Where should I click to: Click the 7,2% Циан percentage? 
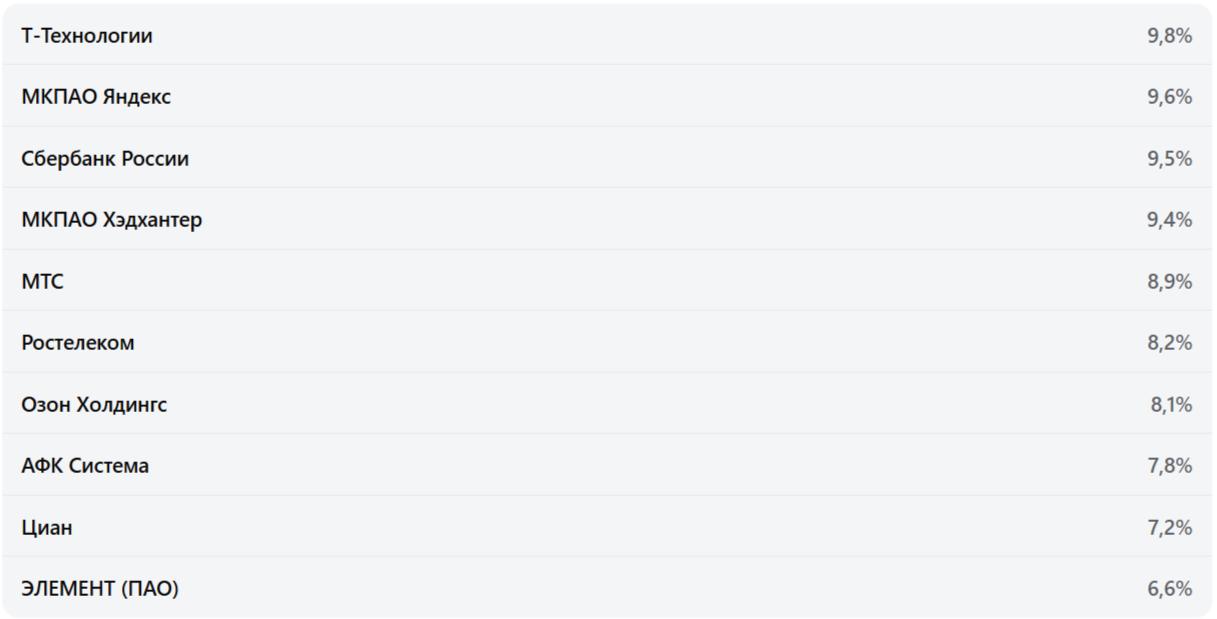1169,528
